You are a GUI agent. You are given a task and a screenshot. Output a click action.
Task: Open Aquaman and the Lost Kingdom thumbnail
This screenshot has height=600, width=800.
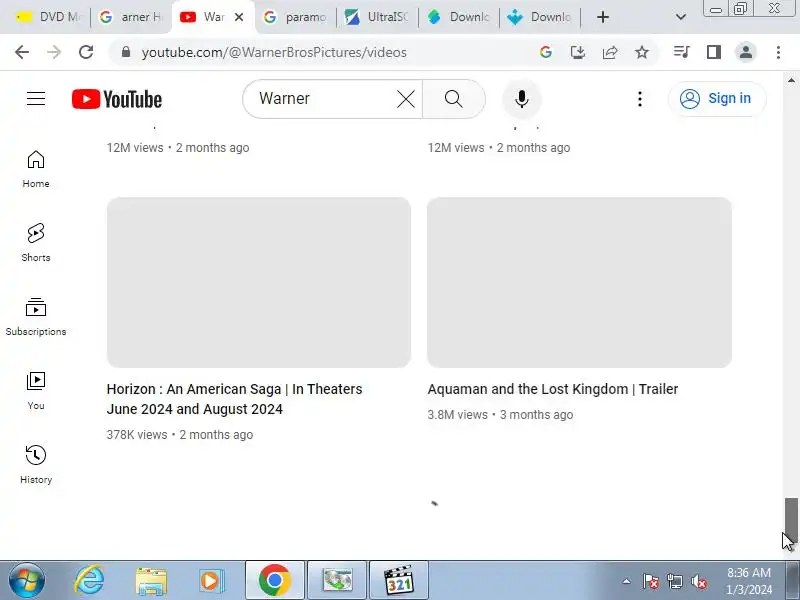[580, 282]
